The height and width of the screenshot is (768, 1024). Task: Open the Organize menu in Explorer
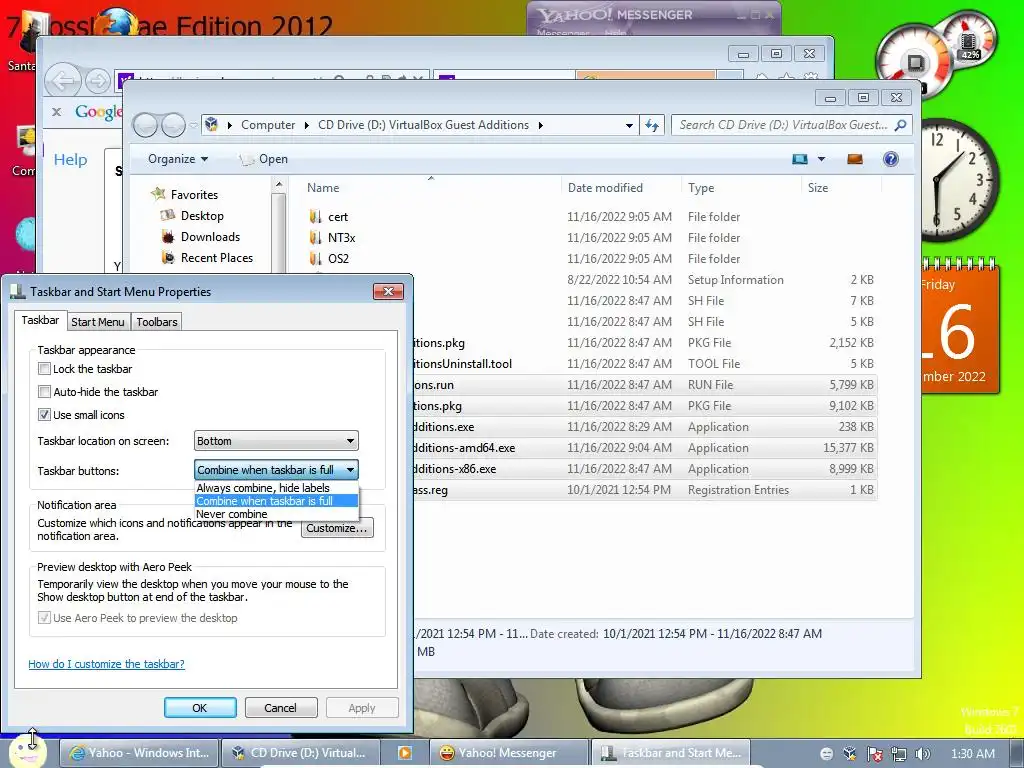point(178,159)
